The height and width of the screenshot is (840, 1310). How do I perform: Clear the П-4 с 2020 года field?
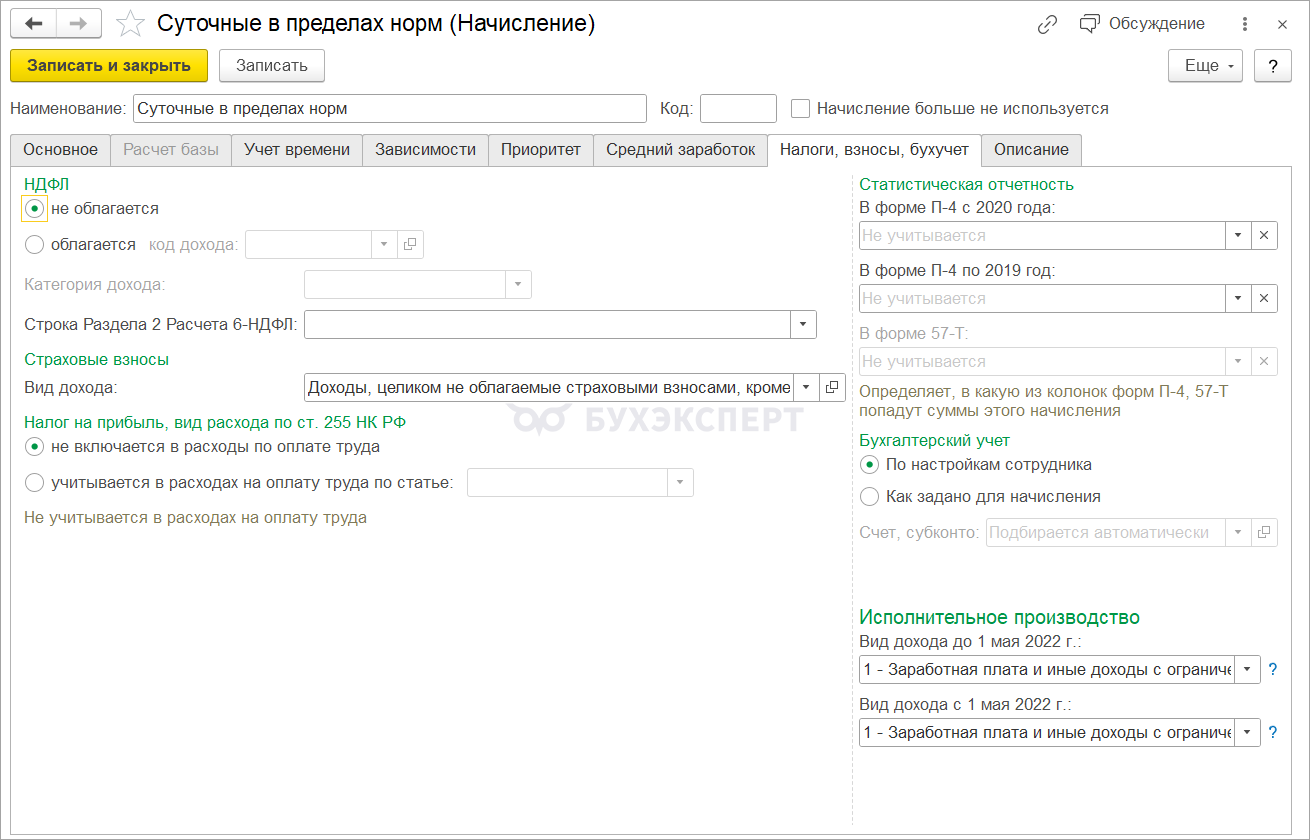(1264, 235)
